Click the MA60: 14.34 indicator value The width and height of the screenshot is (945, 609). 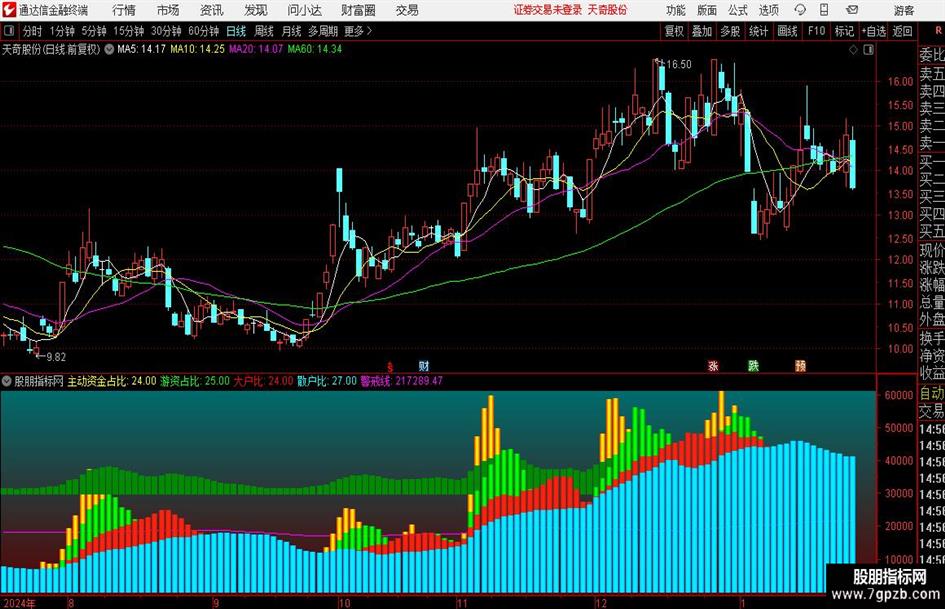(x=315, y=49)
